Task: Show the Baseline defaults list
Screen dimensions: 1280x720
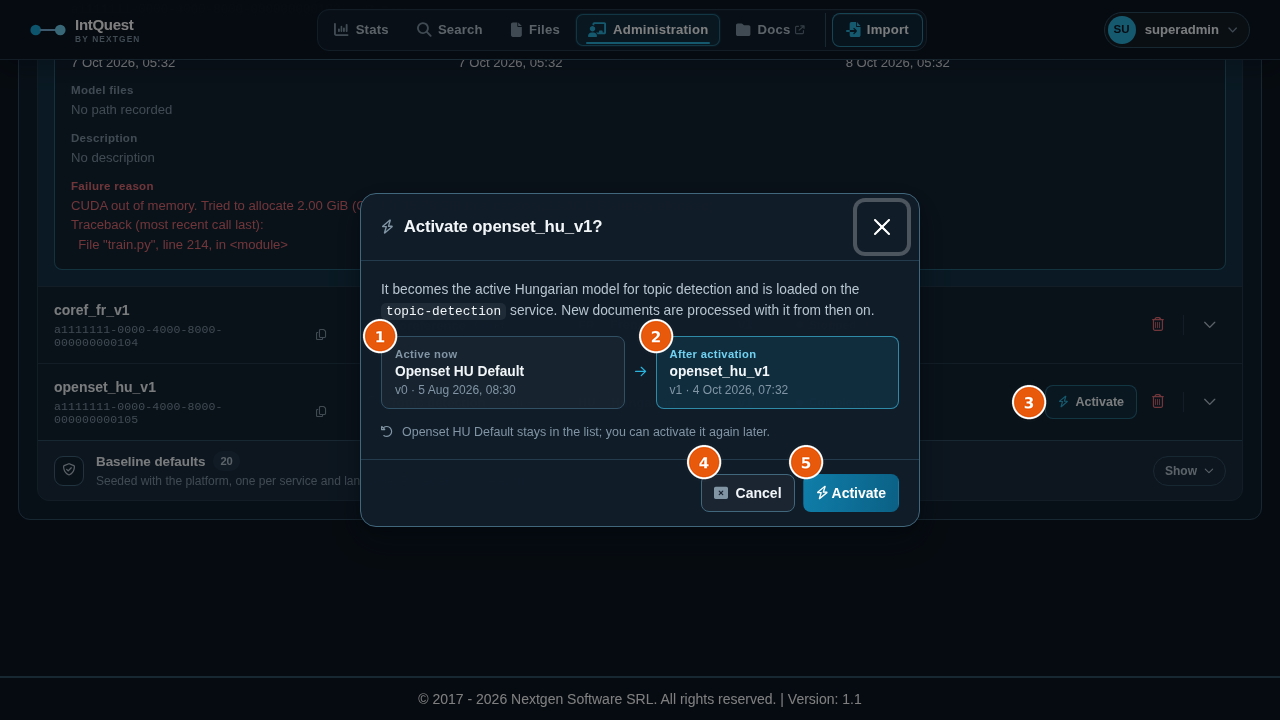Action: [1189, 471]
